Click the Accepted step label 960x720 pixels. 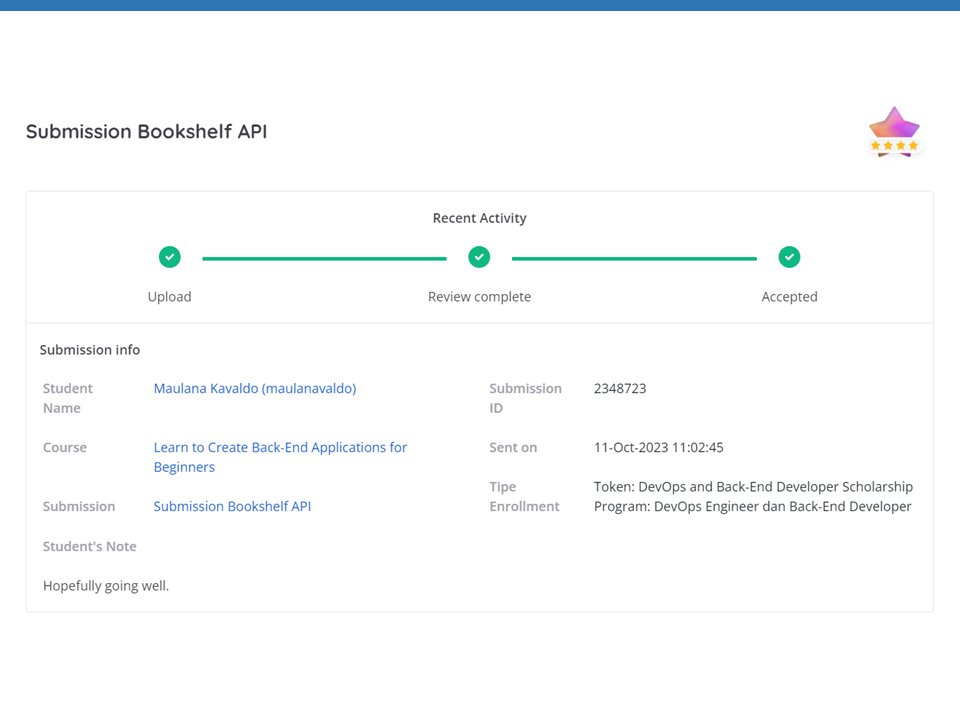click(790, 297)
